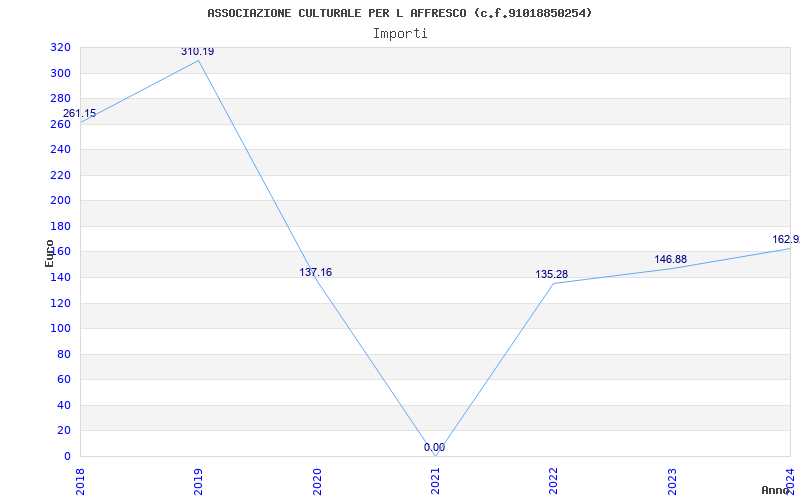
Task: Click the 261.15 data label
Action: point(79,113)
